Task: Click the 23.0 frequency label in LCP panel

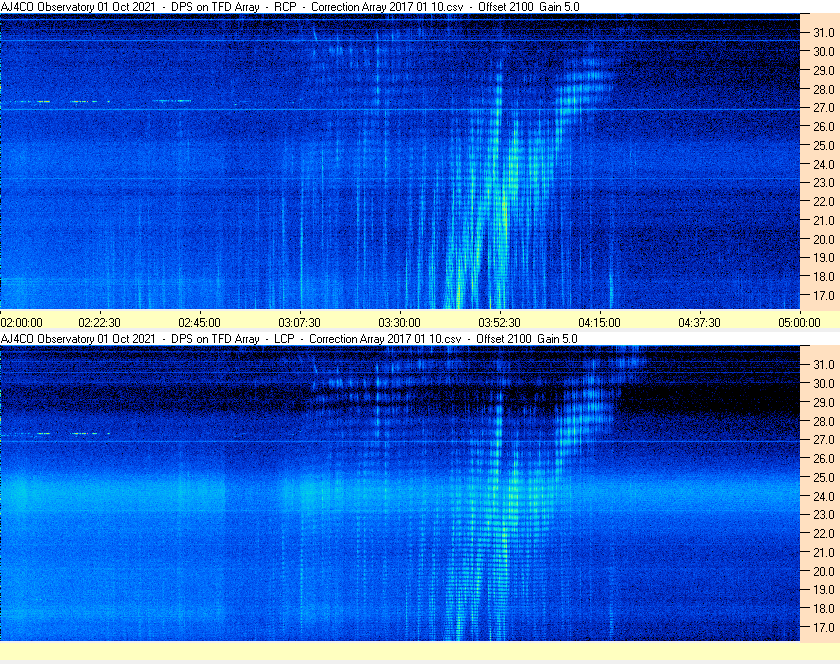Action: tap(824, 515)
